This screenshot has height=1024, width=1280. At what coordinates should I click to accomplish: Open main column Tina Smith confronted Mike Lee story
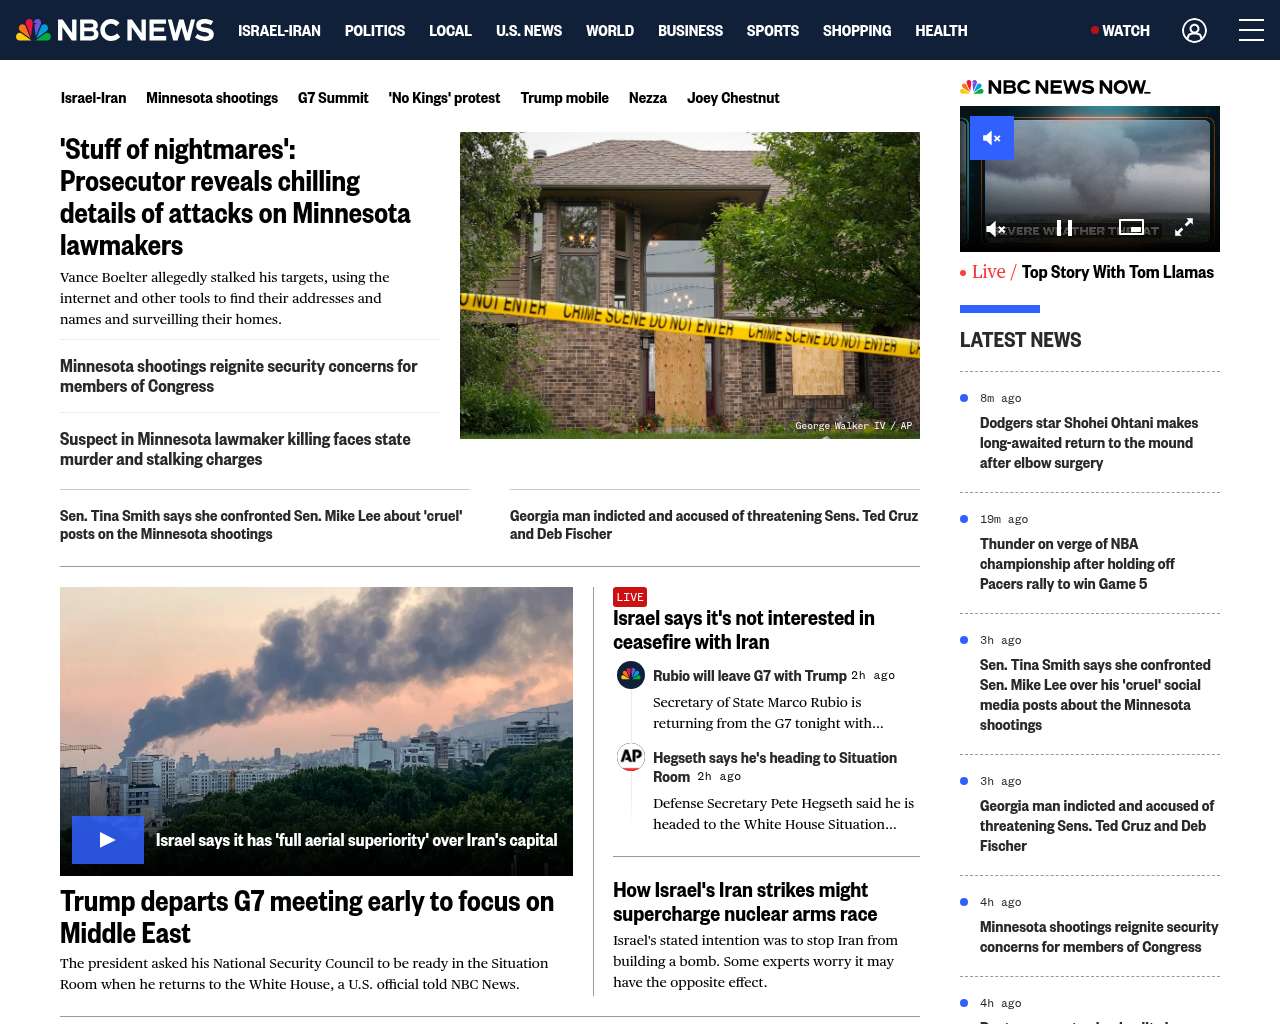tap(261, 525)
